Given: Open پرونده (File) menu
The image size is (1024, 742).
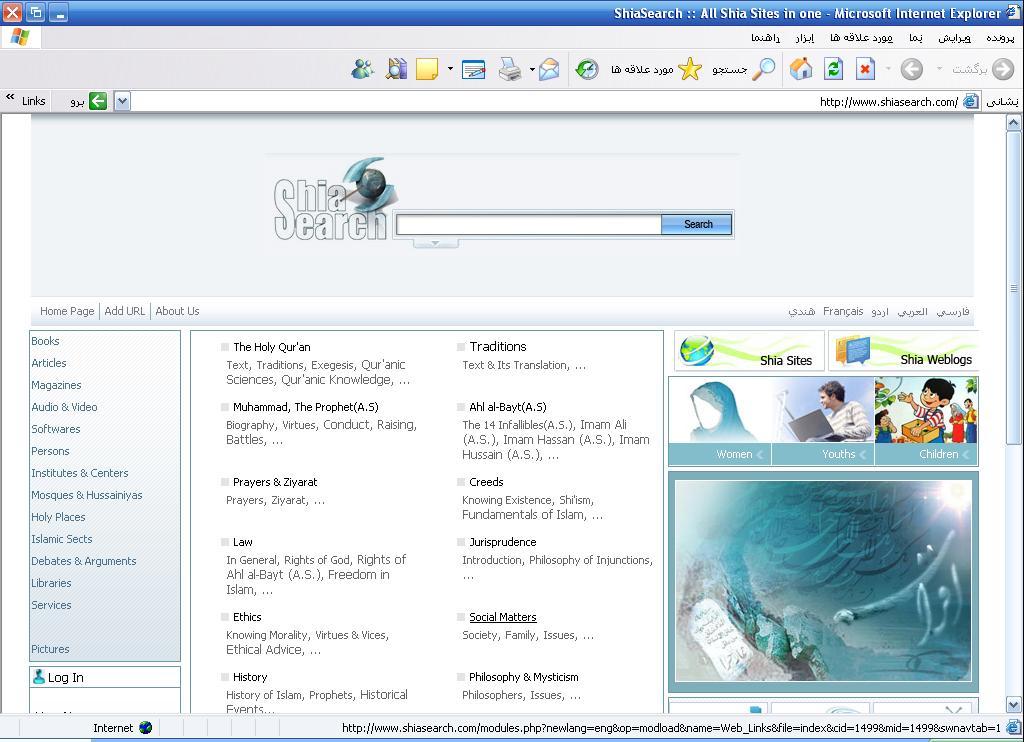Looking at the screenshot, I should (1000, 38).
